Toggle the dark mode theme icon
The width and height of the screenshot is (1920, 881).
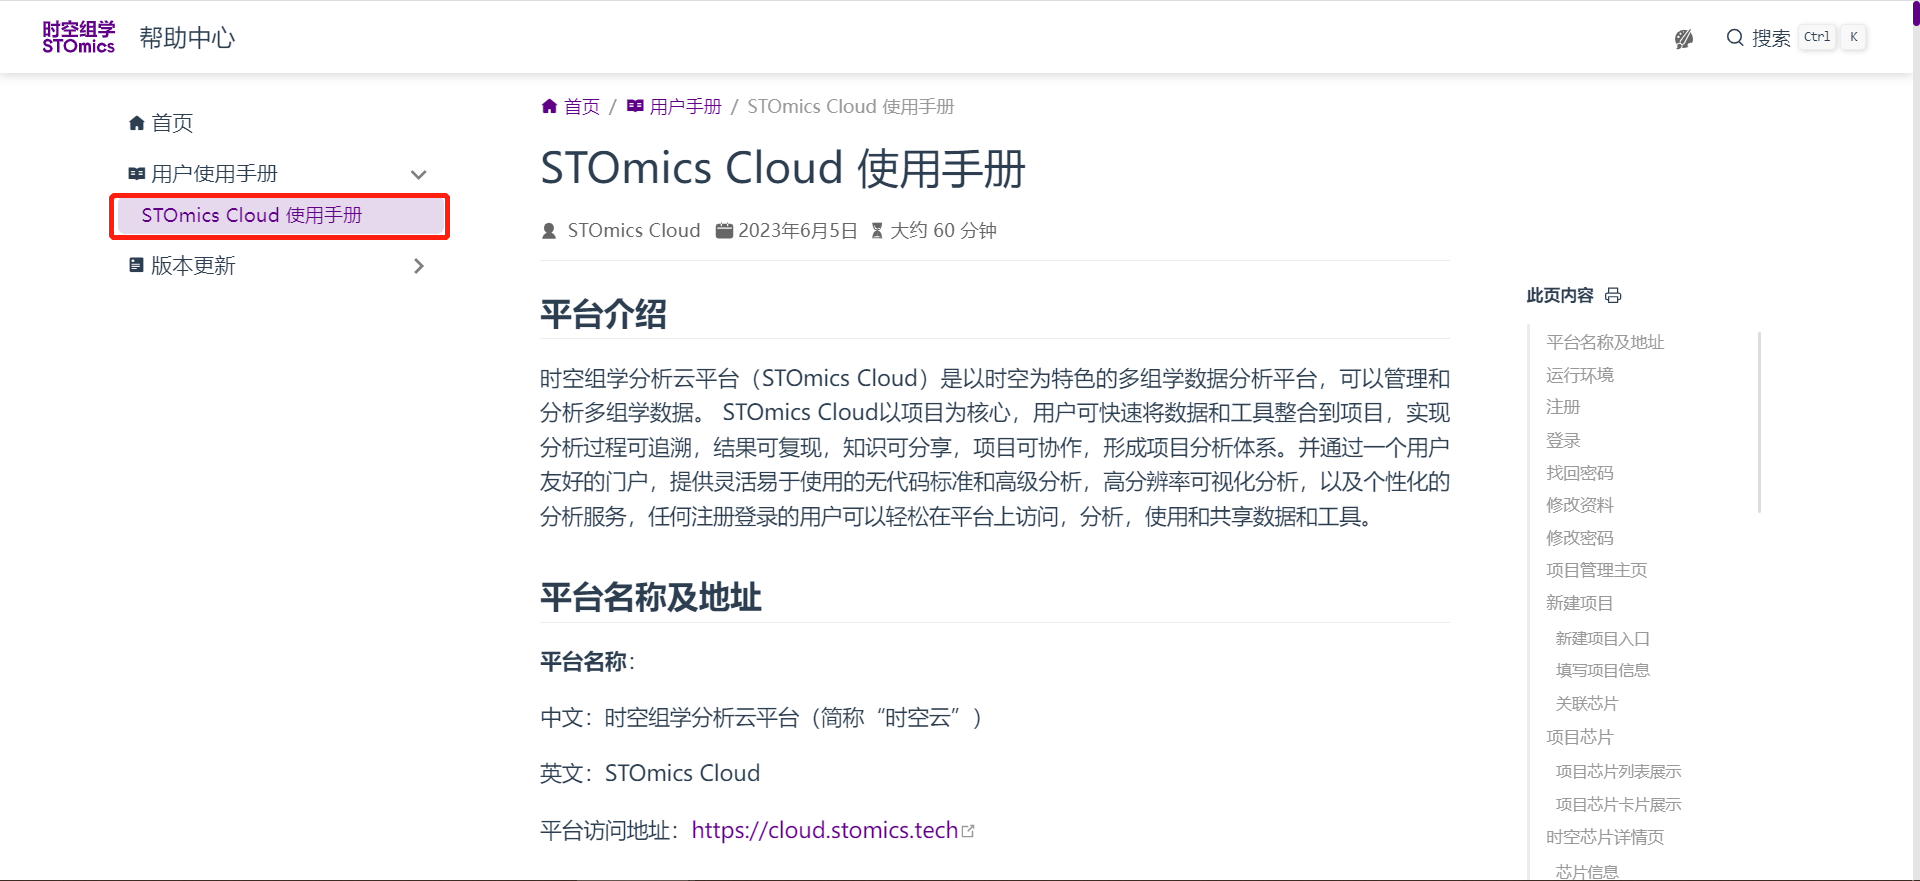coord(1684,38)
